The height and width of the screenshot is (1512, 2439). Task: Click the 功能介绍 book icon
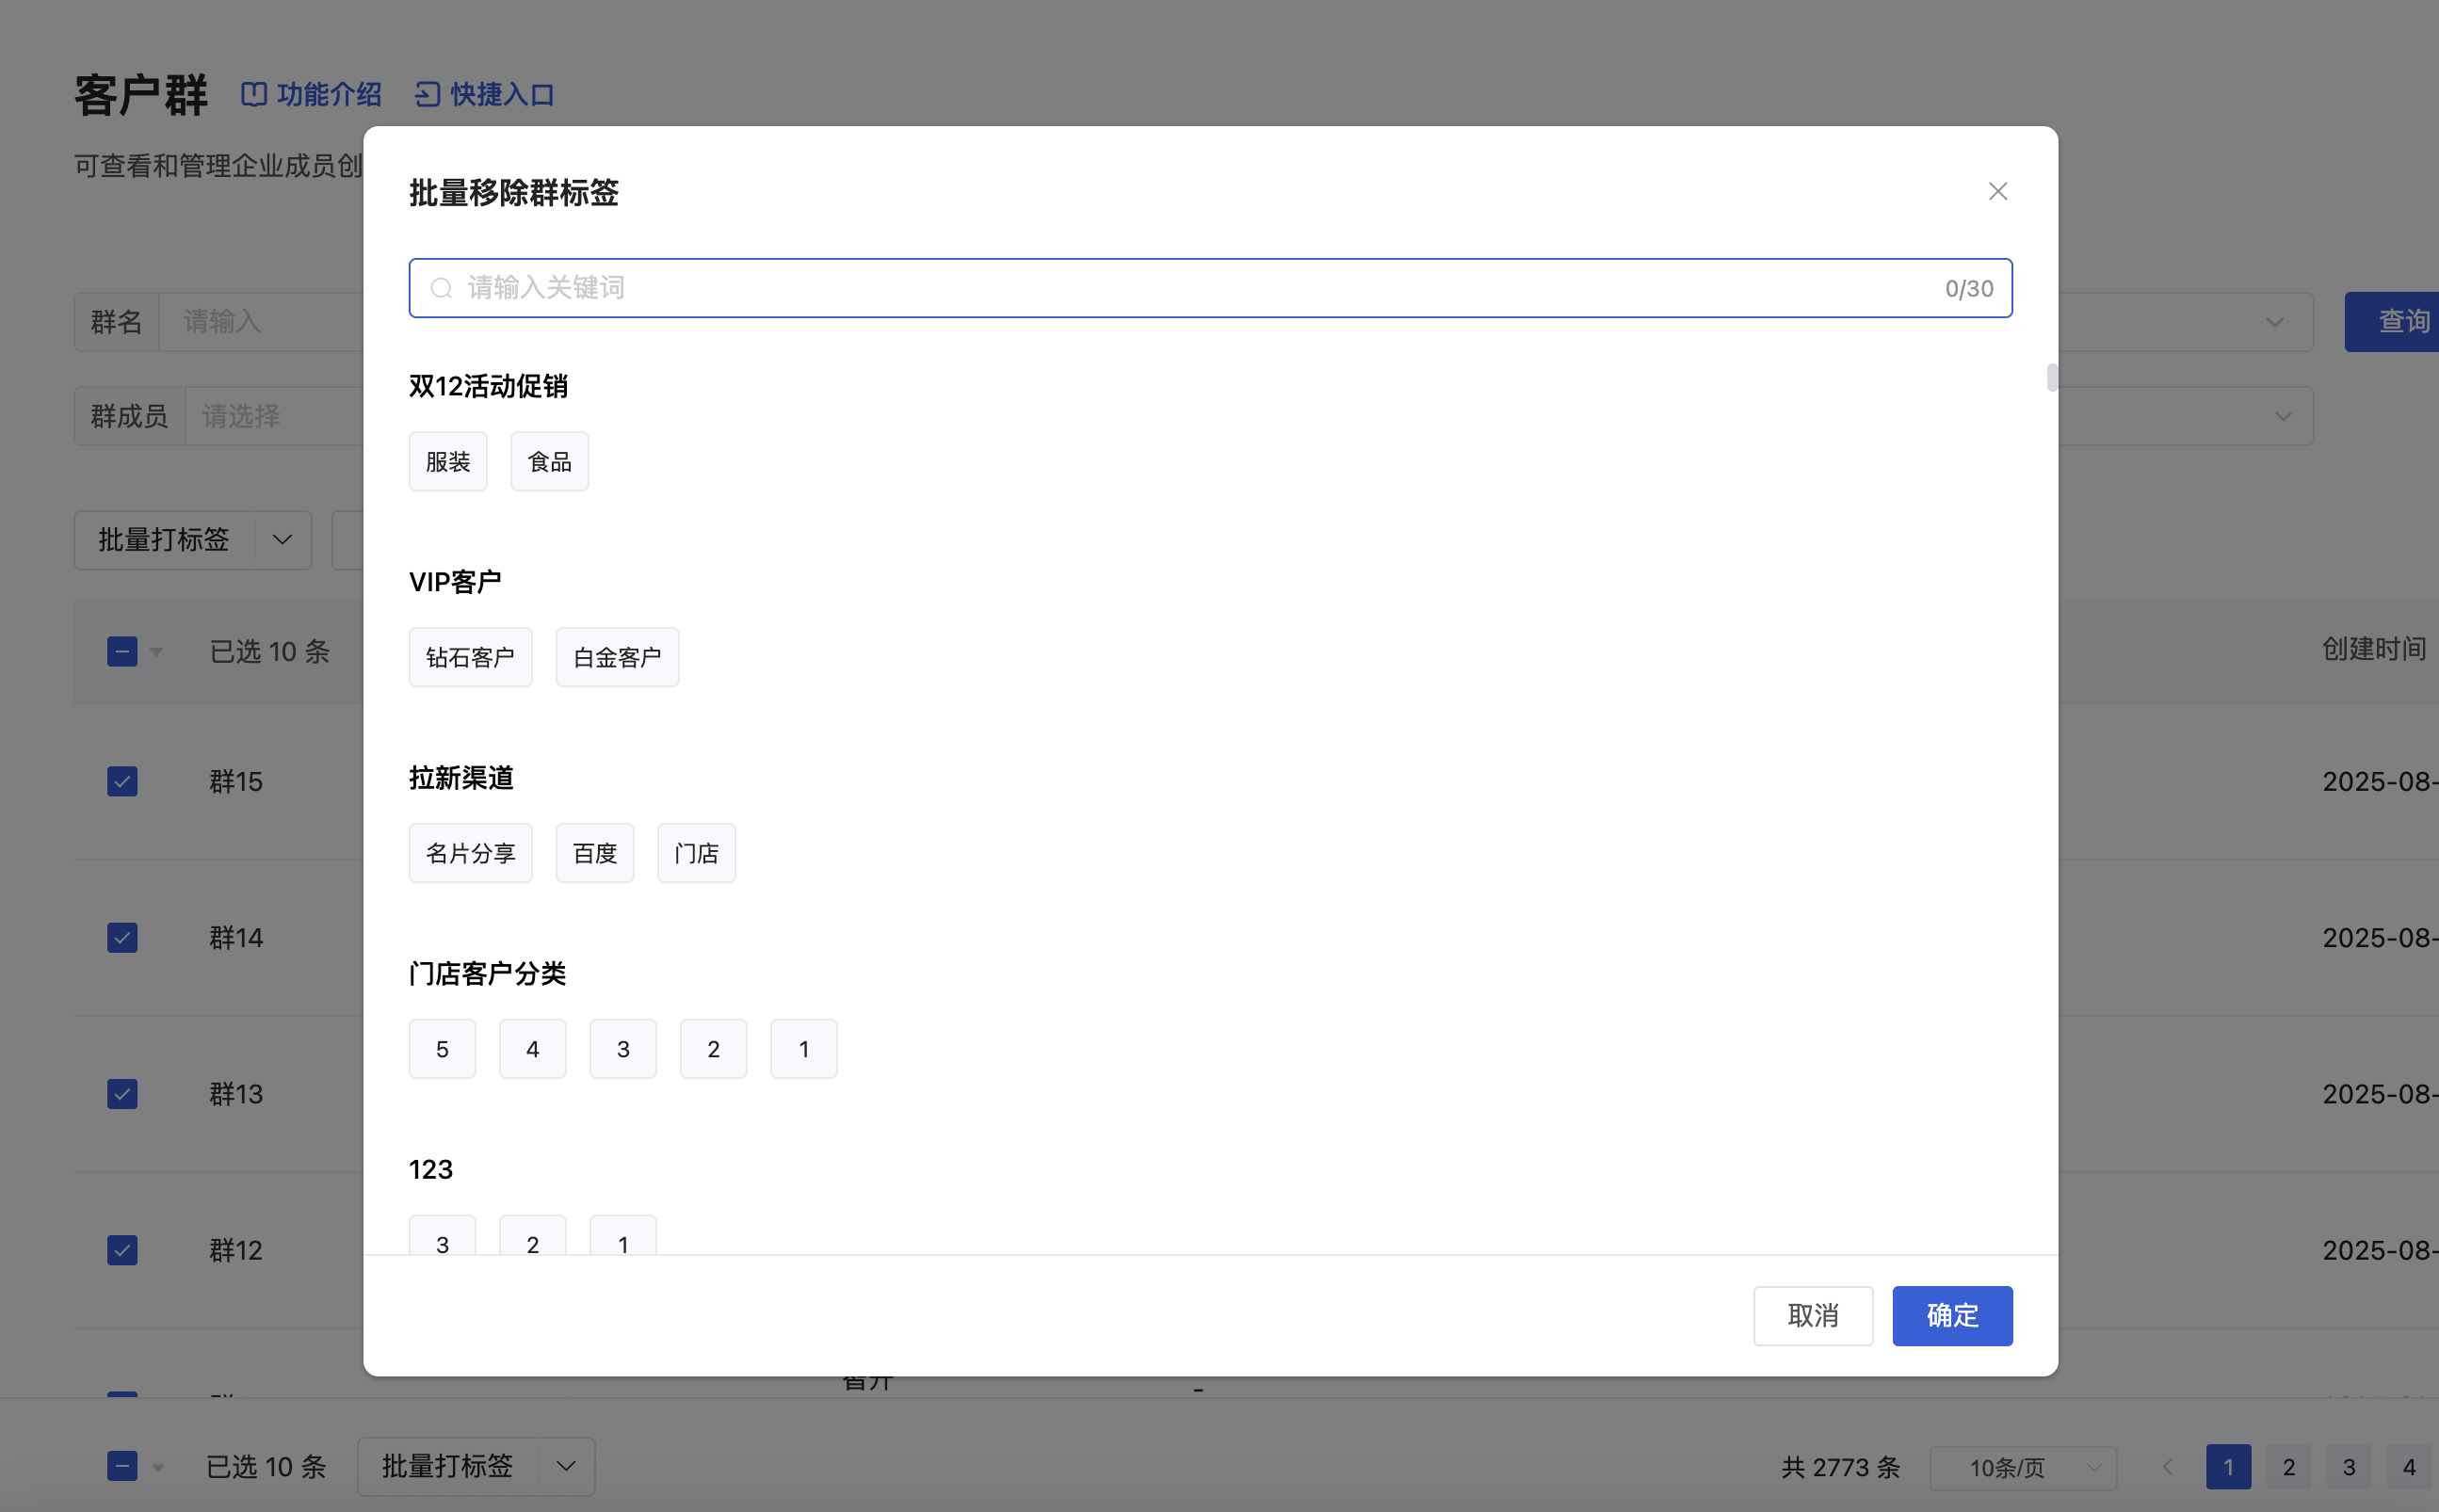pyautogui.click(x=254, y=94)
